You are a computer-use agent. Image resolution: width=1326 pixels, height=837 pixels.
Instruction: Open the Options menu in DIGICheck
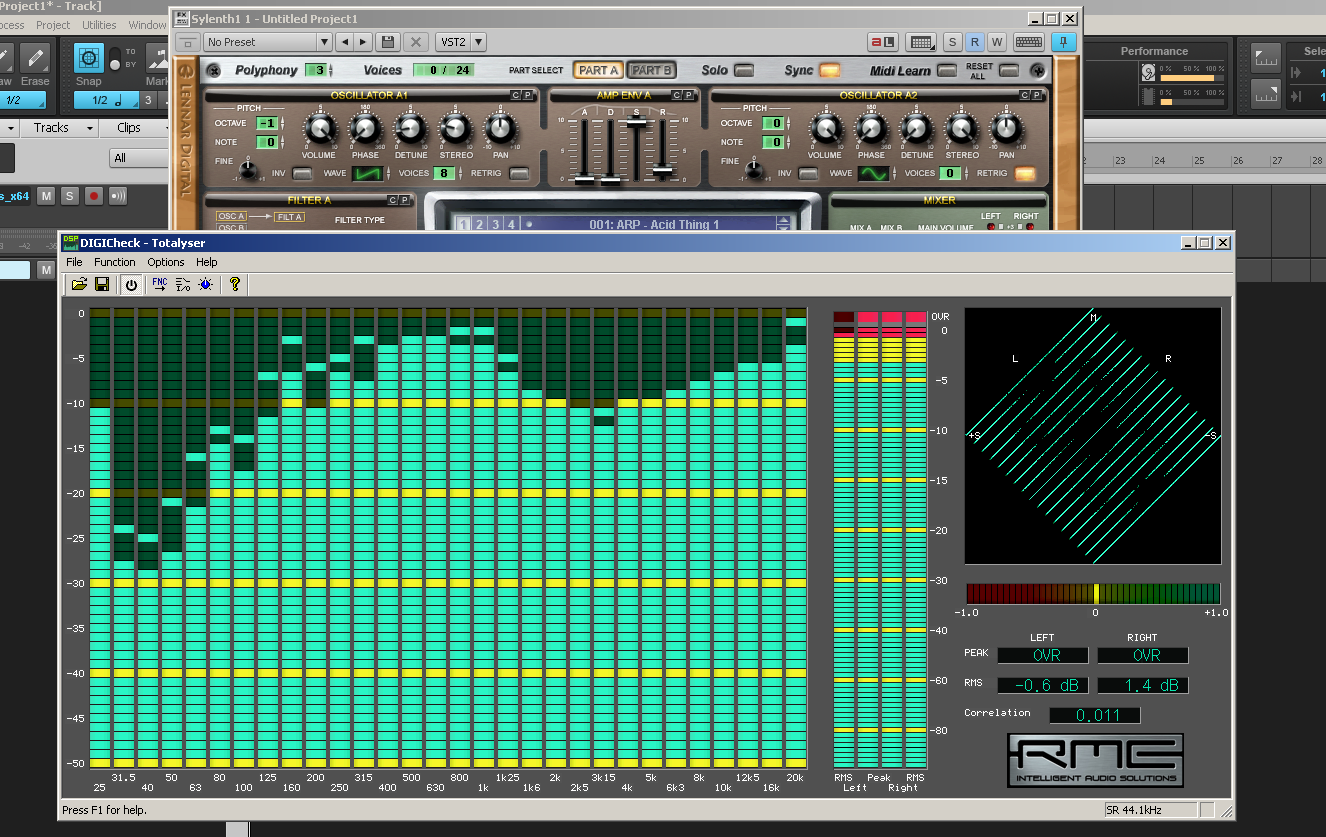tap(166, 262)
